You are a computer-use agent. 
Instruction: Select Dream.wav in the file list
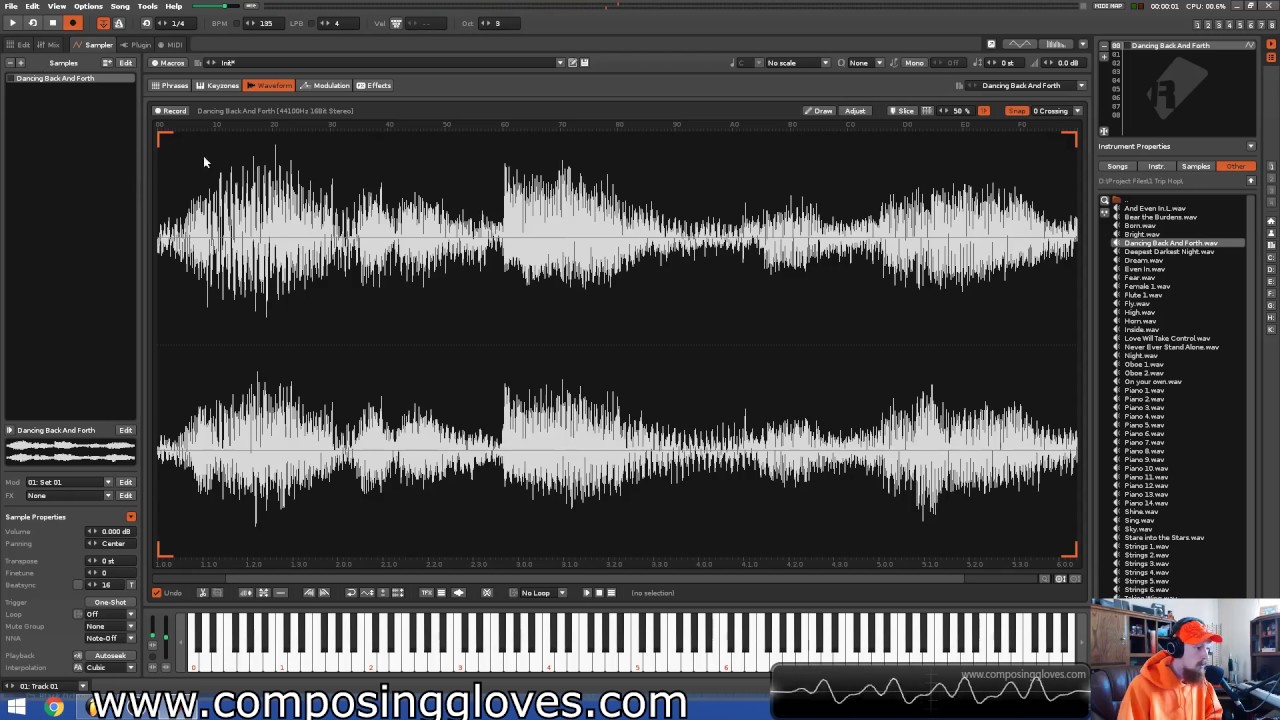1143,260
